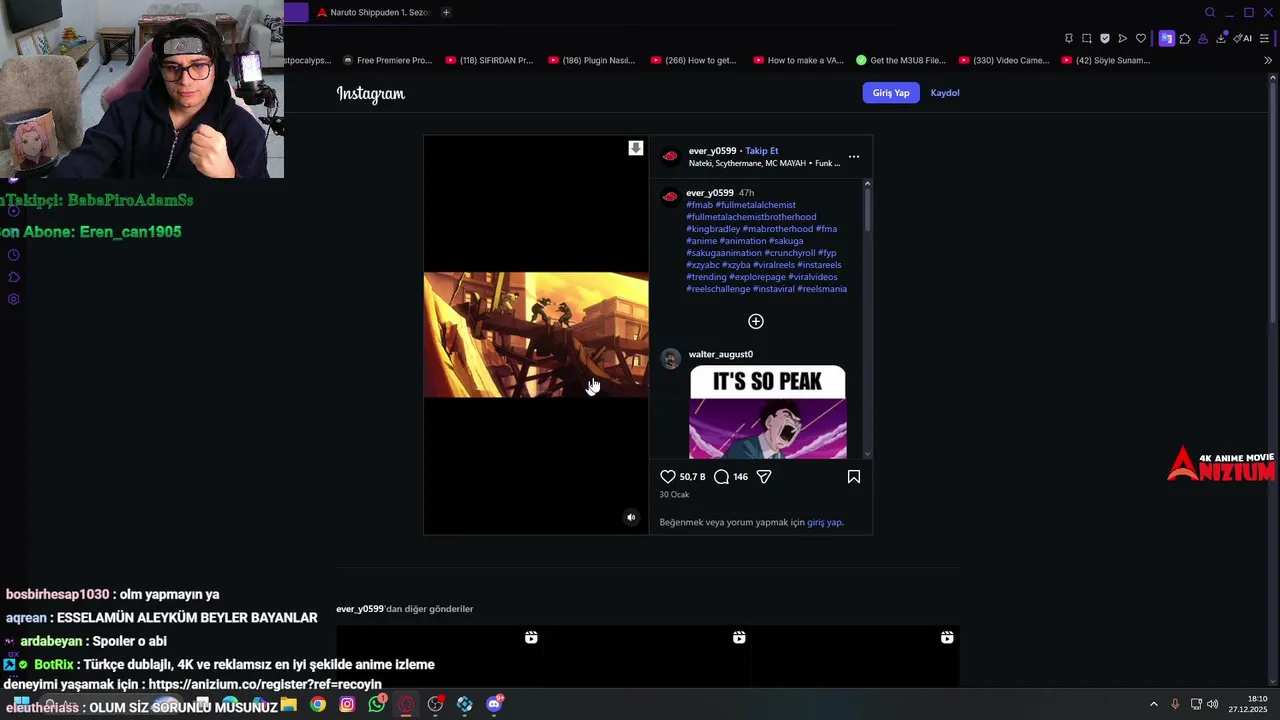The image size is (1280, 720).
Task: Show hidden system tray icons
Action: coord(1153,704)
